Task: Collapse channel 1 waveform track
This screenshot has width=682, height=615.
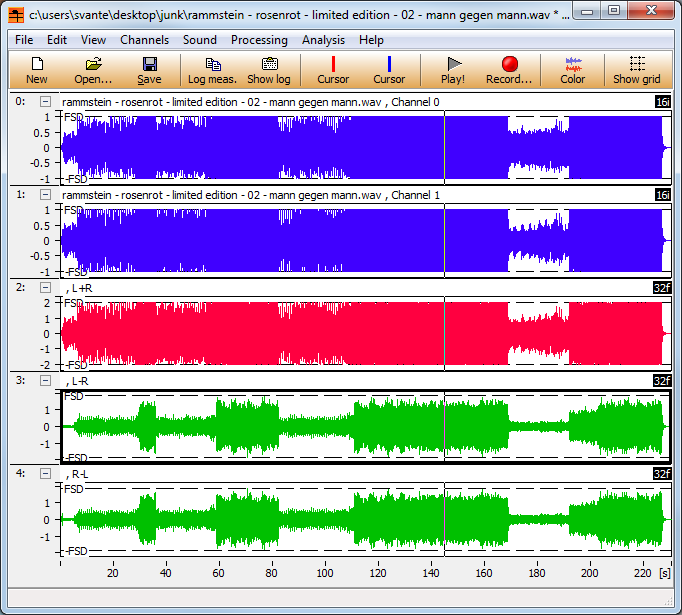Action: (x=45, y=195)
